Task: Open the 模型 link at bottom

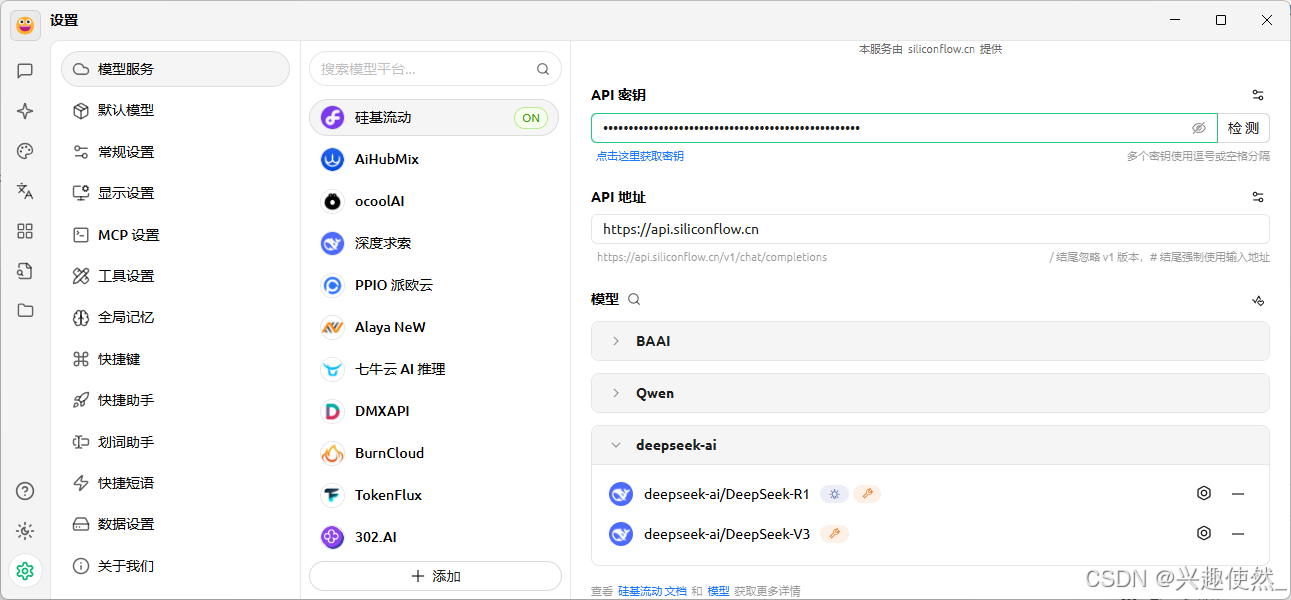Action: [719, 591]
